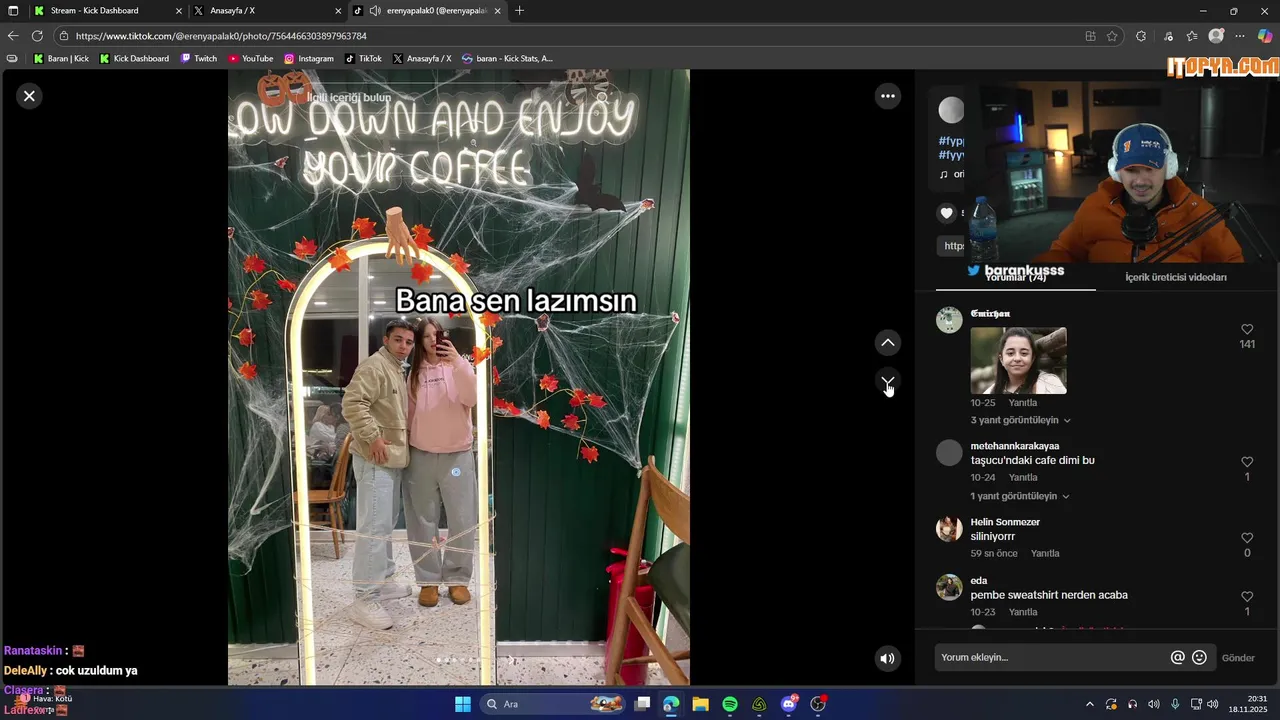Mute the TikTok tab audio icon
Screen dimensions: 1280x720
click(374, 11)
